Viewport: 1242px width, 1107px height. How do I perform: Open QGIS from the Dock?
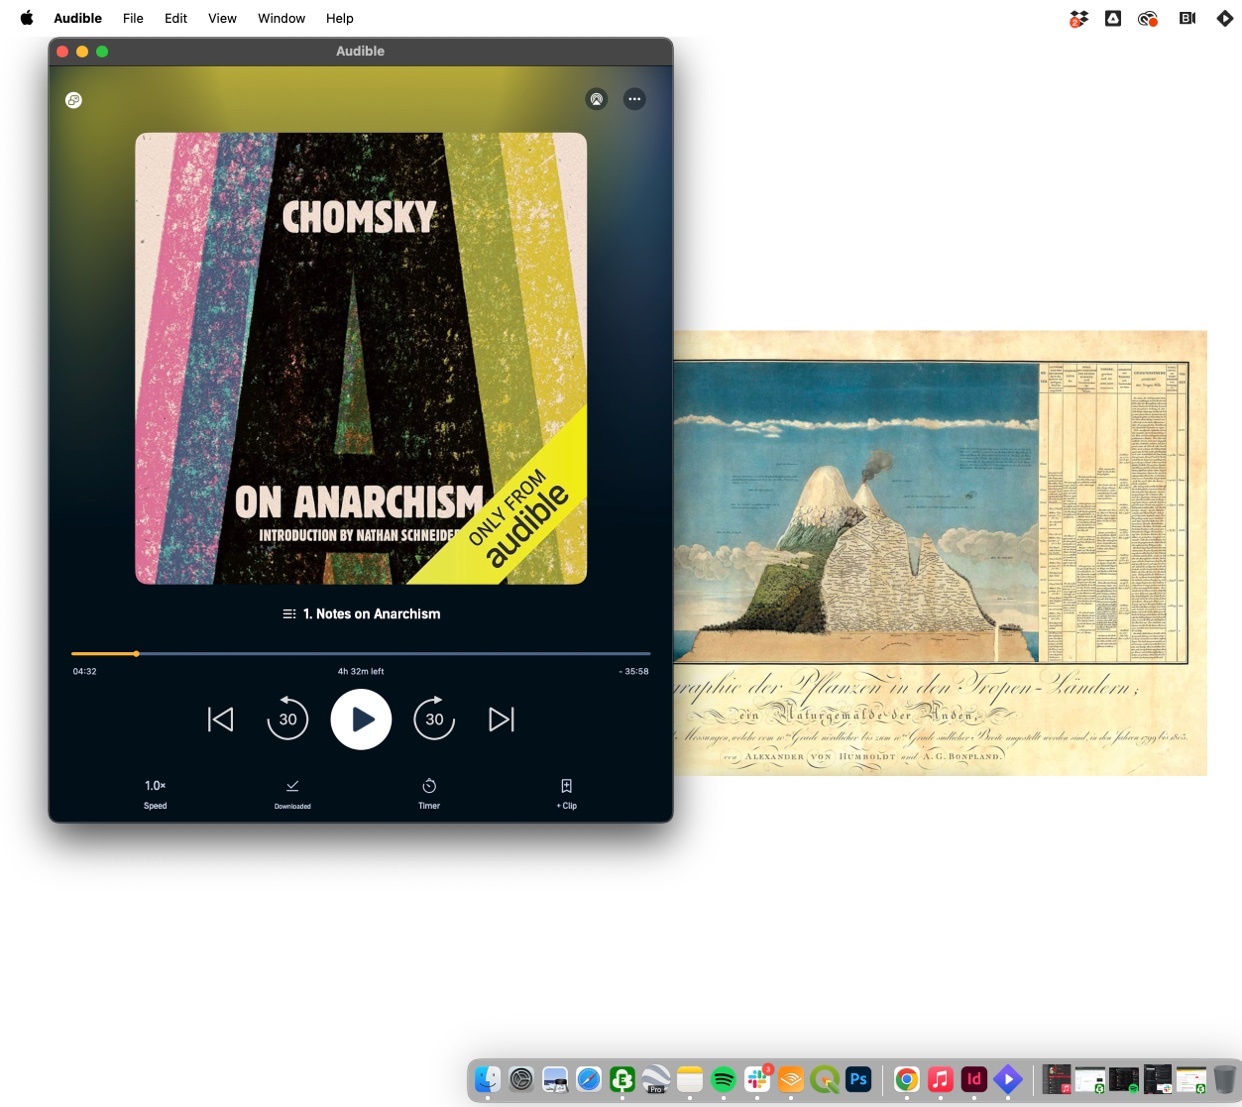coord(825,1080)
